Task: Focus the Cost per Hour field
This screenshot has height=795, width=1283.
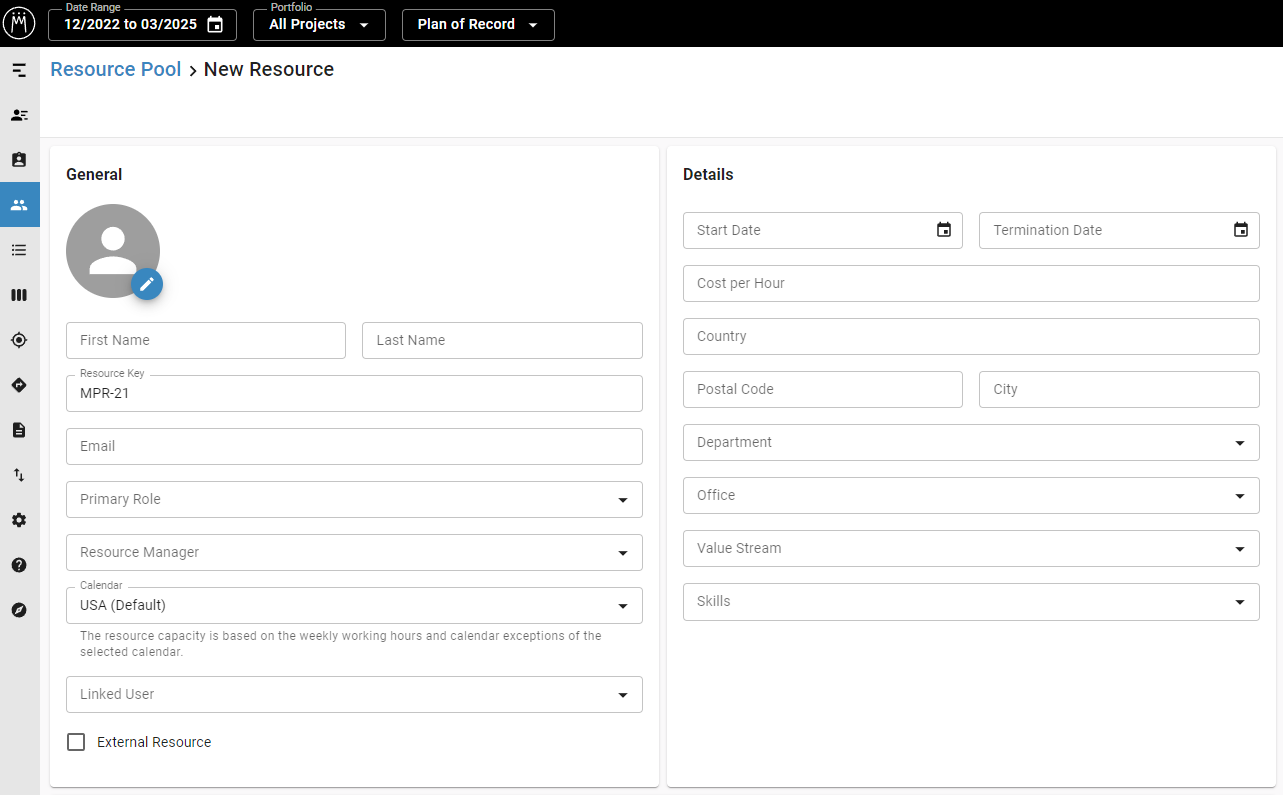Action: pos(971,283)
